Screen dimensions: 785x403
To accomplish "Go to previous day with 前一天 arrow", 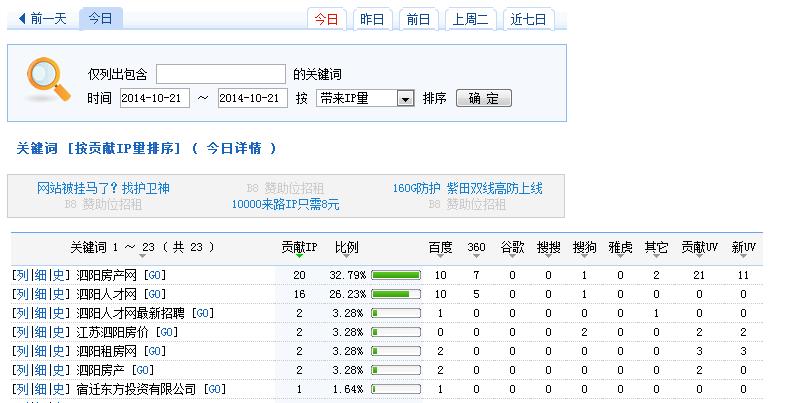I will tap(40, 18).
